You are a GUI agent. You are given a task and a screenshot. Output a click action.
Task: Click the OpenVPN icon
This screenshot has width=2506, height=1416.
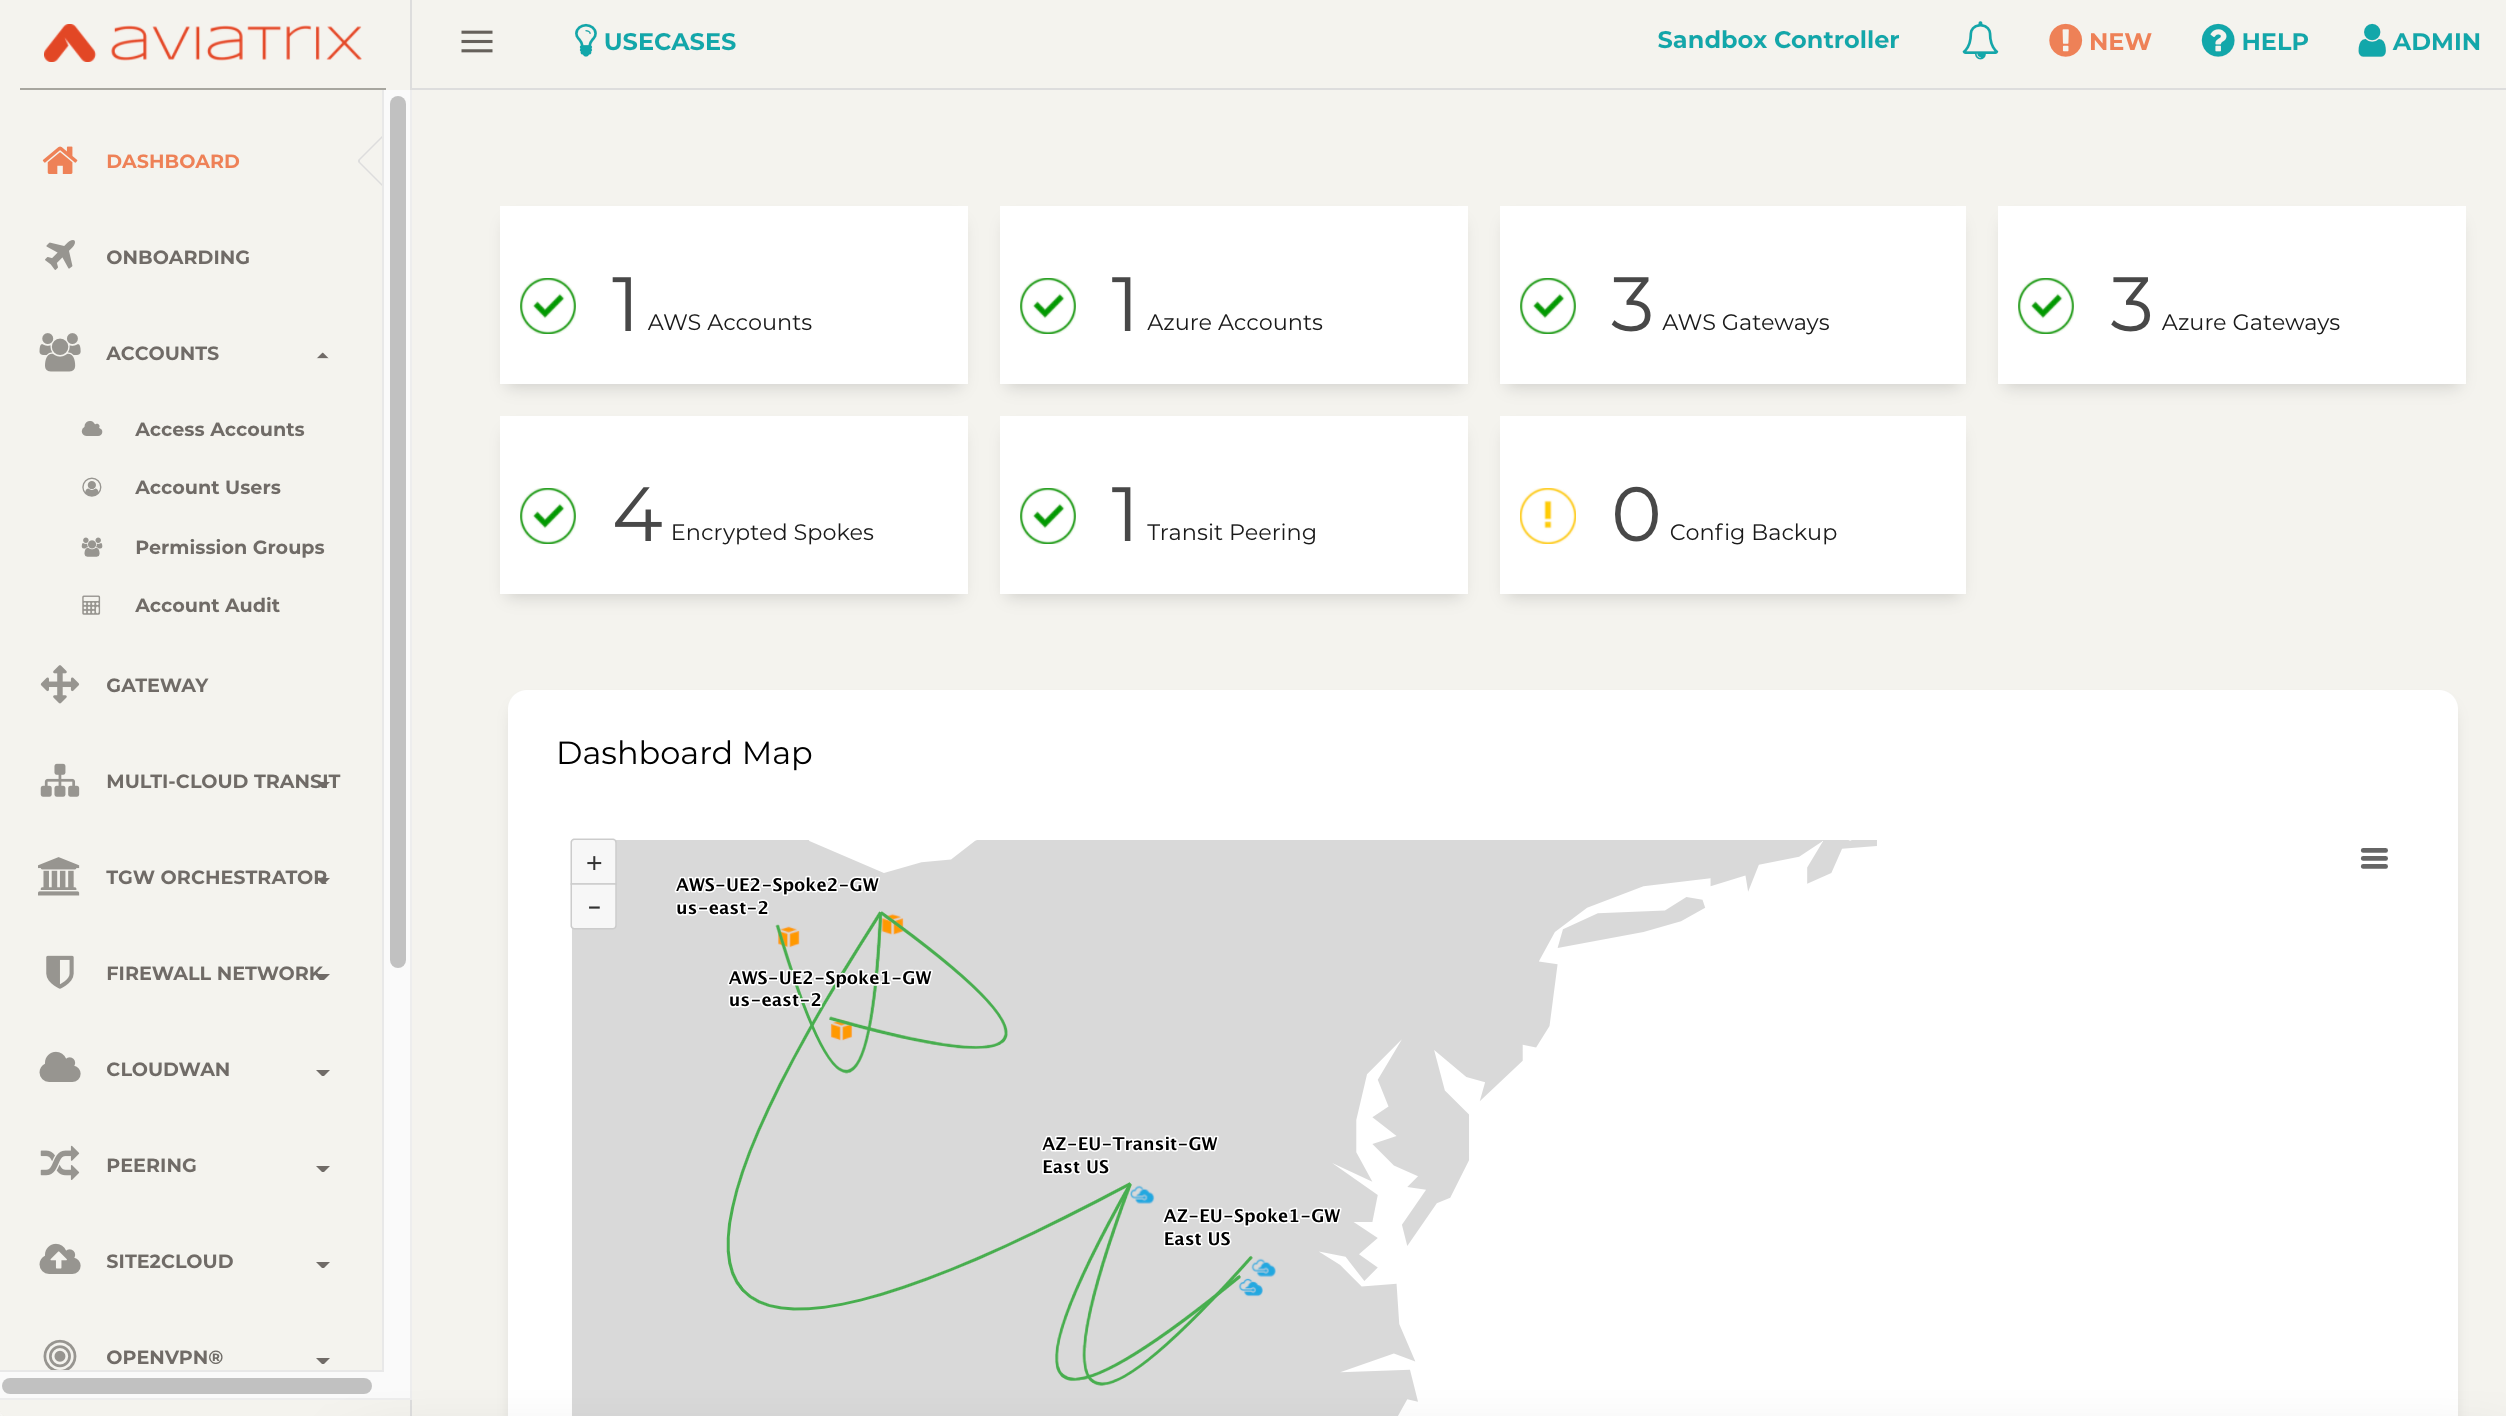(x=59, y=1358)
